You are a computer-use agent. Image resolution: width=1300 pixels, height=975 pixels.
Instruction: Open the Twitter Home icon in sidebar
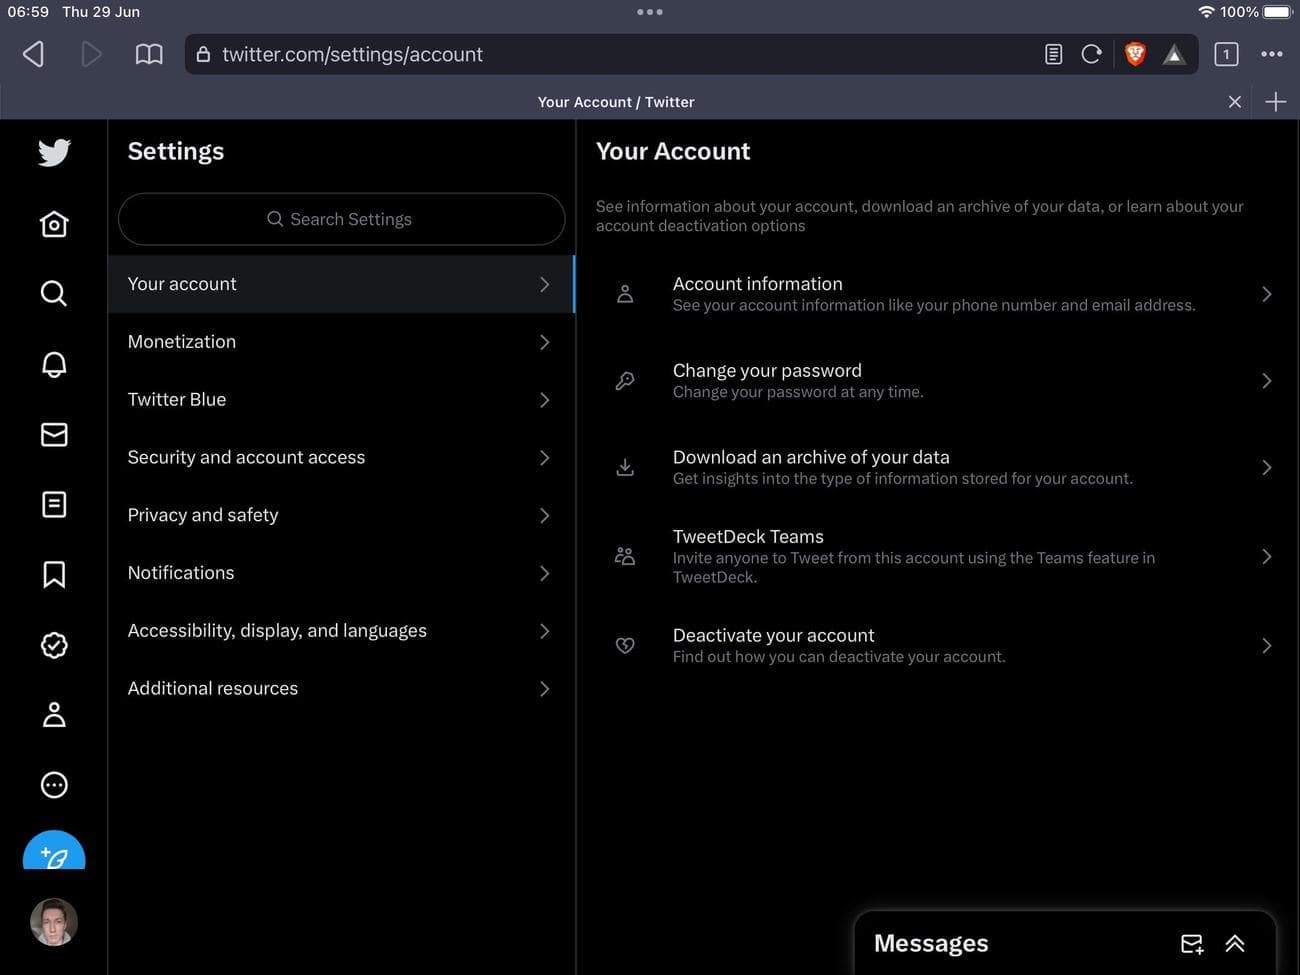(x=54, y=224)
